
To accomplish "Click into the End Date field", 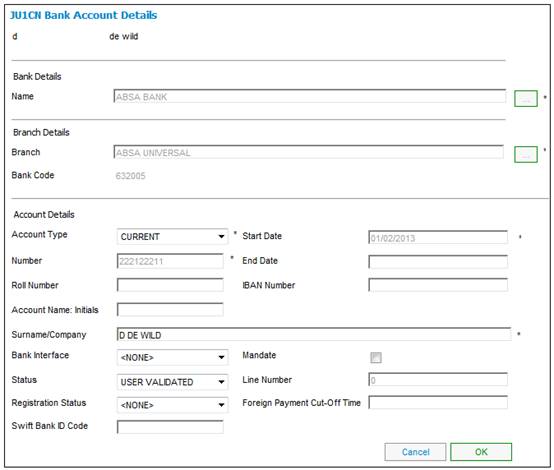I will click(438, 262).
